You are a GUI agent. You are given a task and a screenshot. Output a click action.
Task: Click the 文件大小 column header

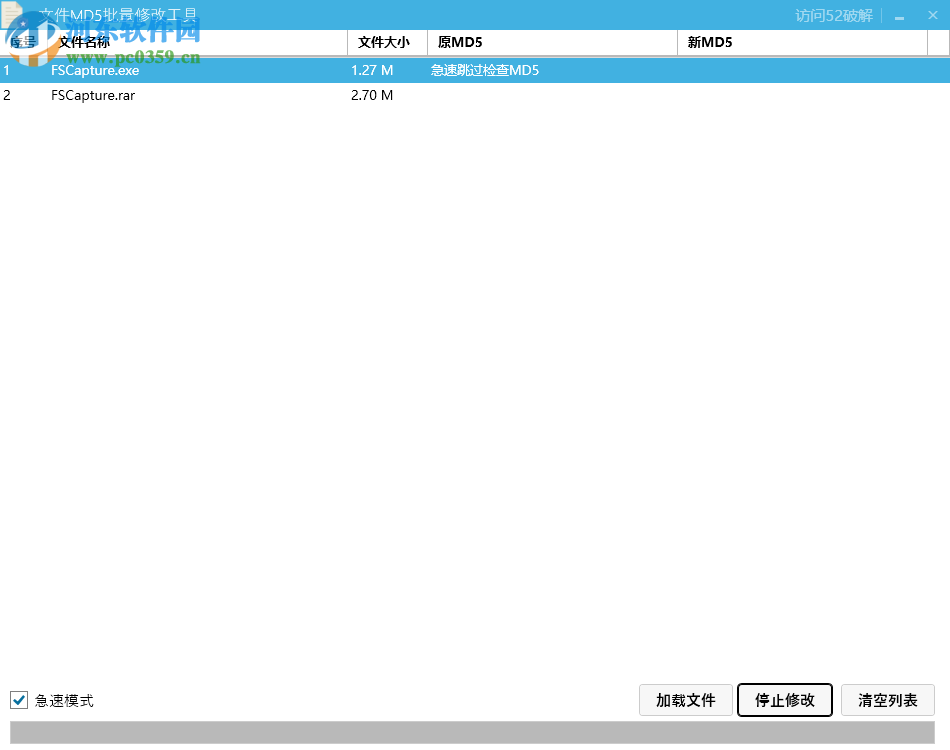tap(386, 42)
